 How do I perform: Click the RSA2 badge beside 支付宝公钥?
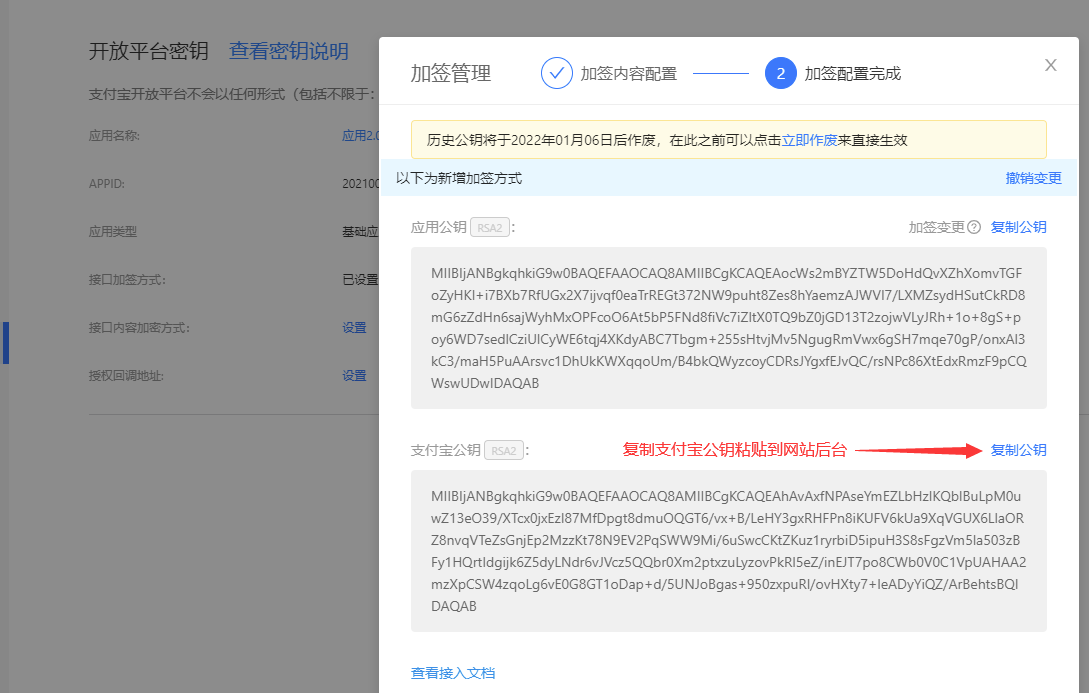(504, 450)
